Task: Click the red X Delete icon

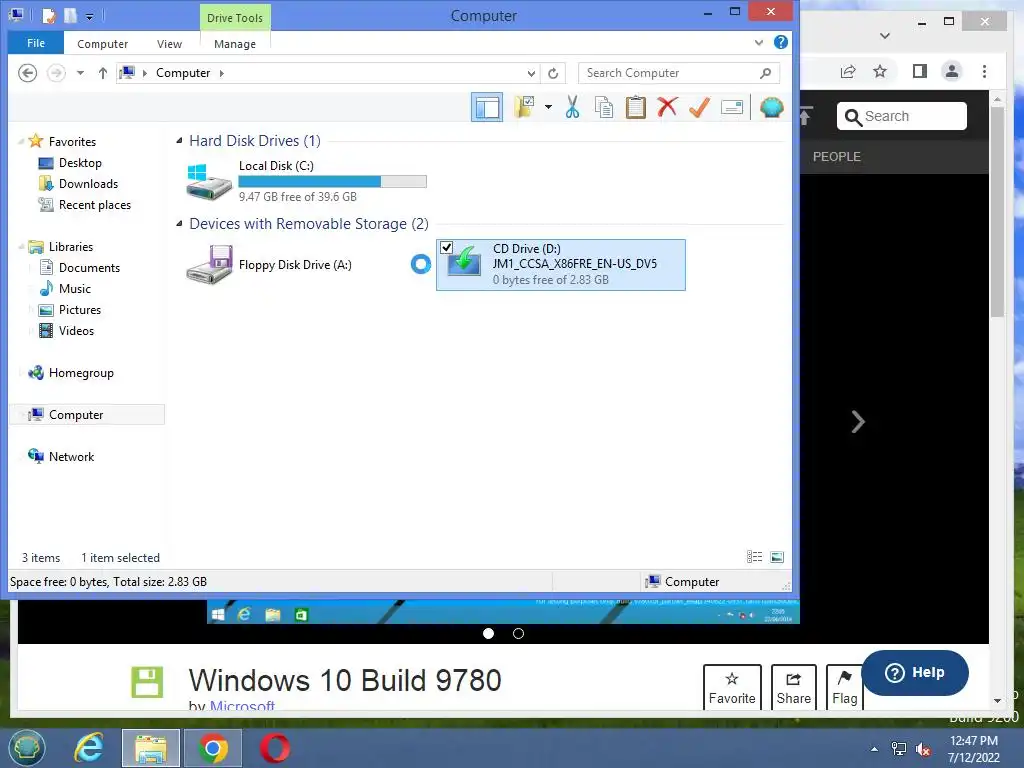Action: point(667,107)
